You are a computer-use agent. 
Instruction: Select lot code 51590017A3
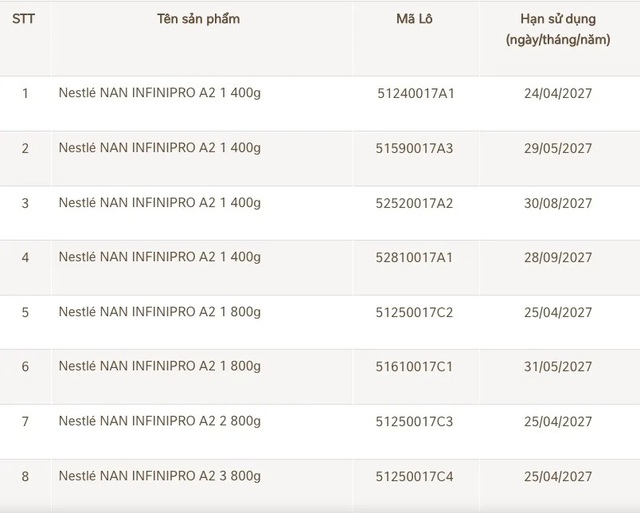(415, 149)
